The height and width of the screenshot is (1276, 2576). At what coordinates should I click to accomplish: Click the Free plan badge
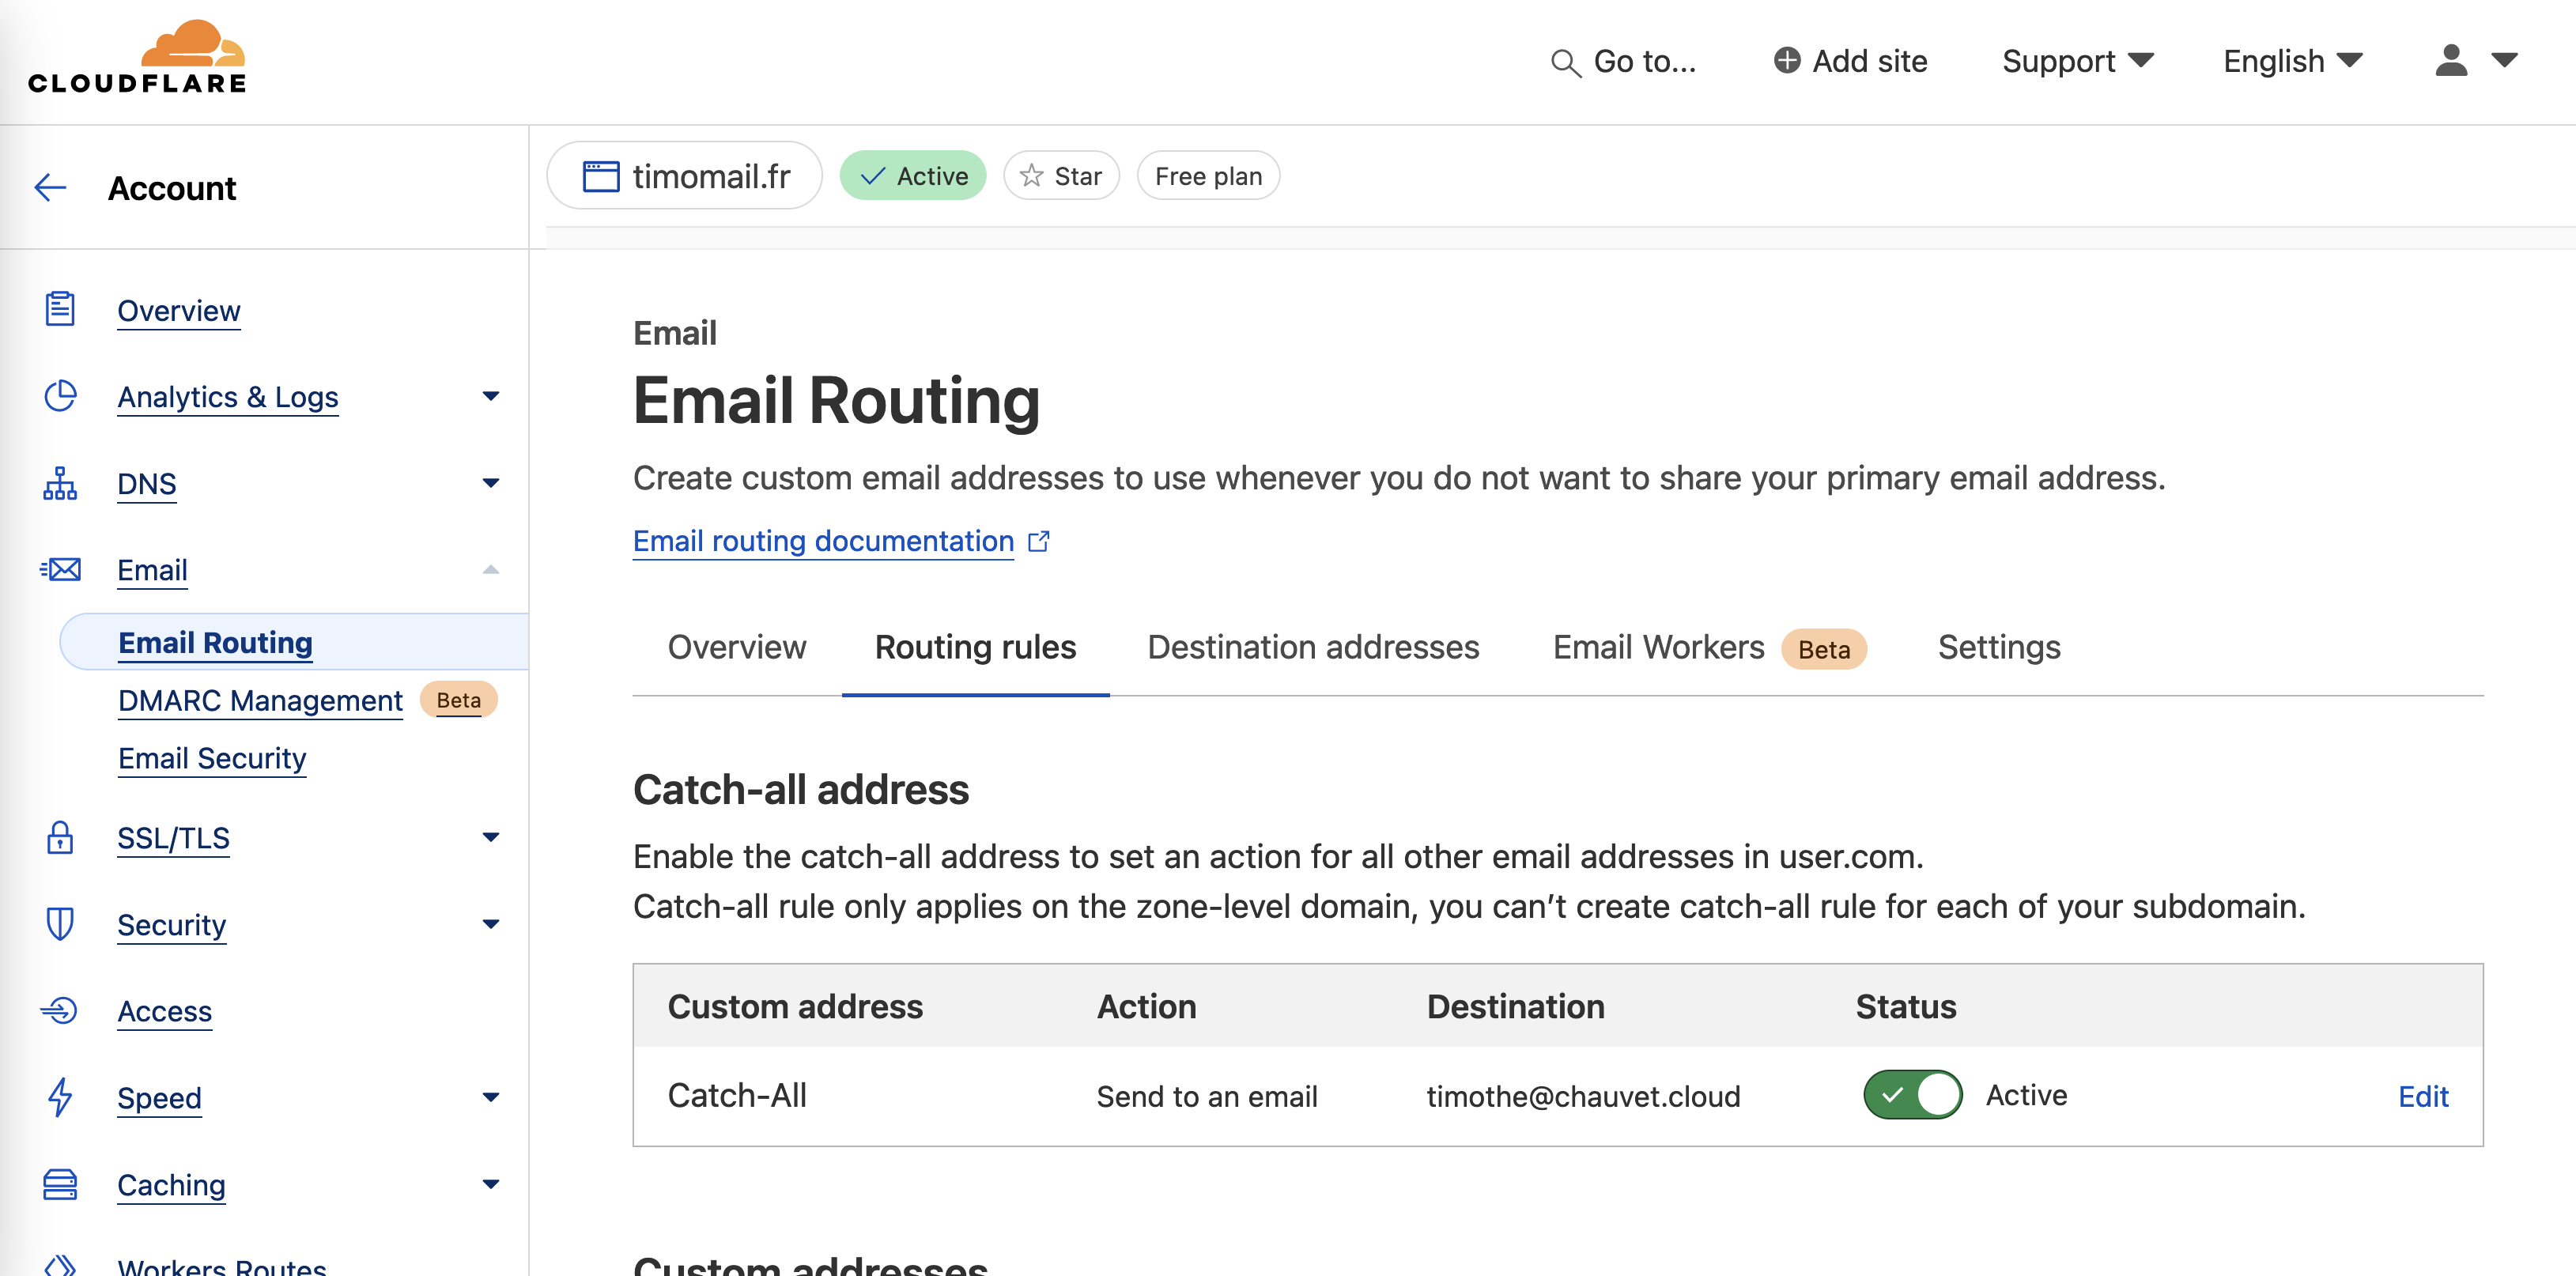pos(1208,176)
